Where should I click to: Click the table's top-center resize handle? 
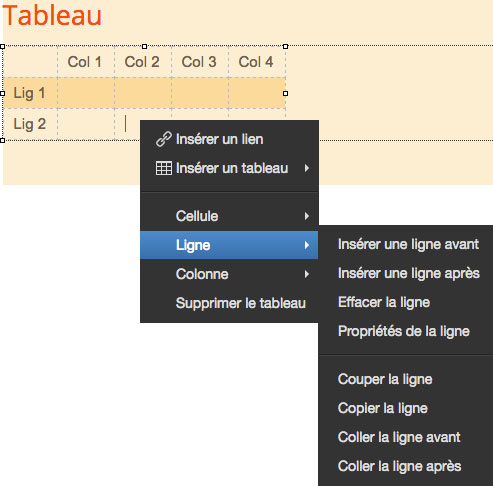pyautogui.click(x=144, y=46)
